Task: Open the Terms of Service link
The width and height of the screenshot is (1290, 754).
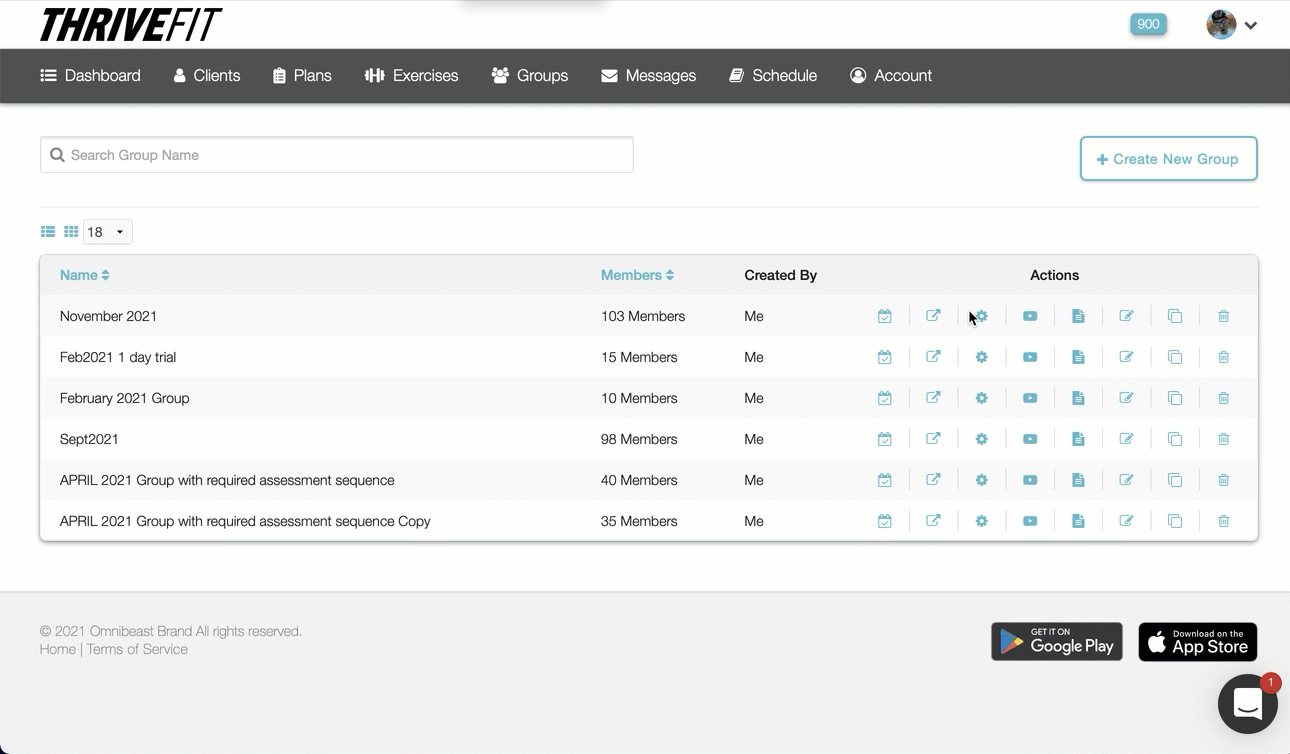Action: click(x=137, y=649)
